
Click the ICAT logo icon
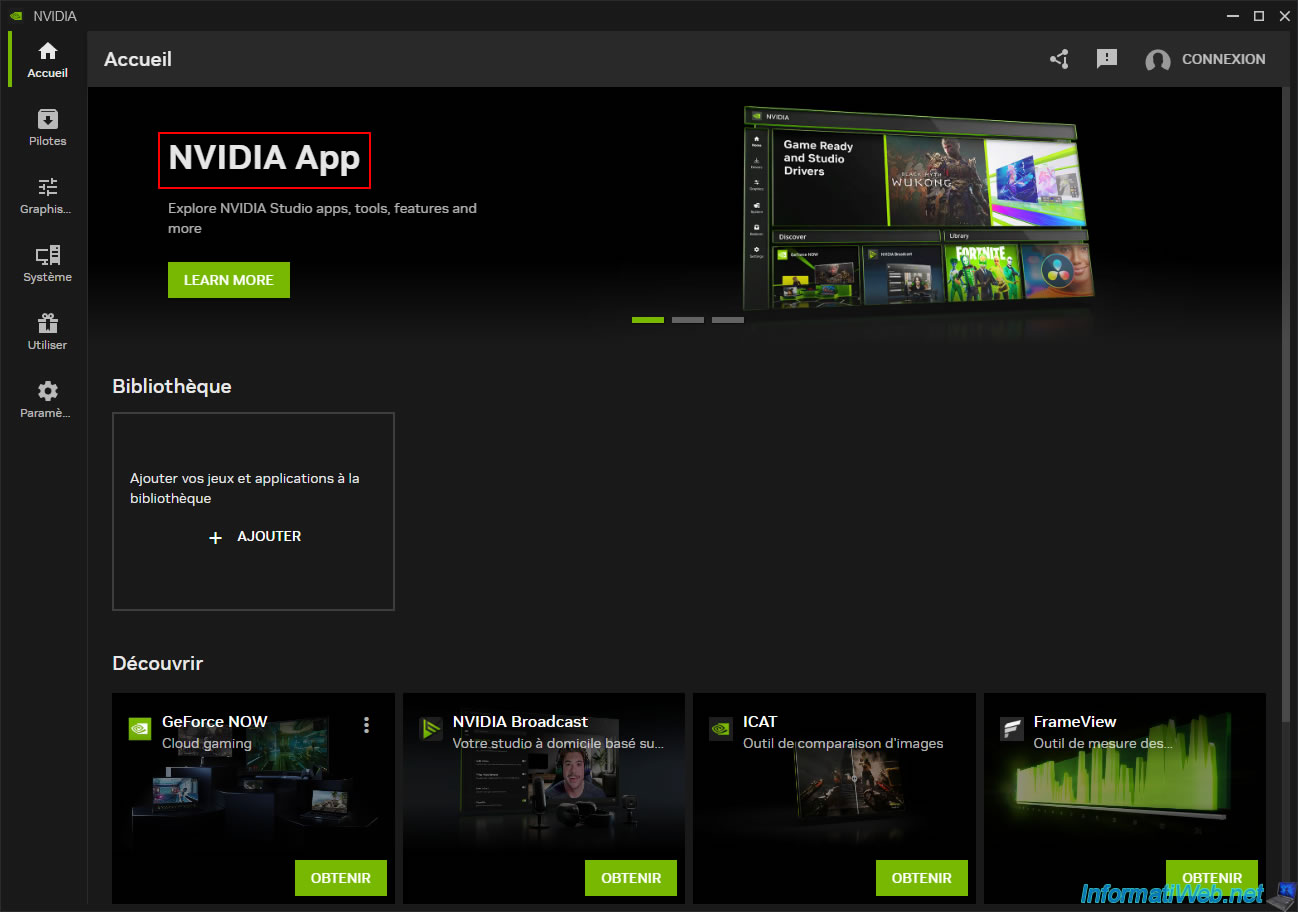pos(720,728)
